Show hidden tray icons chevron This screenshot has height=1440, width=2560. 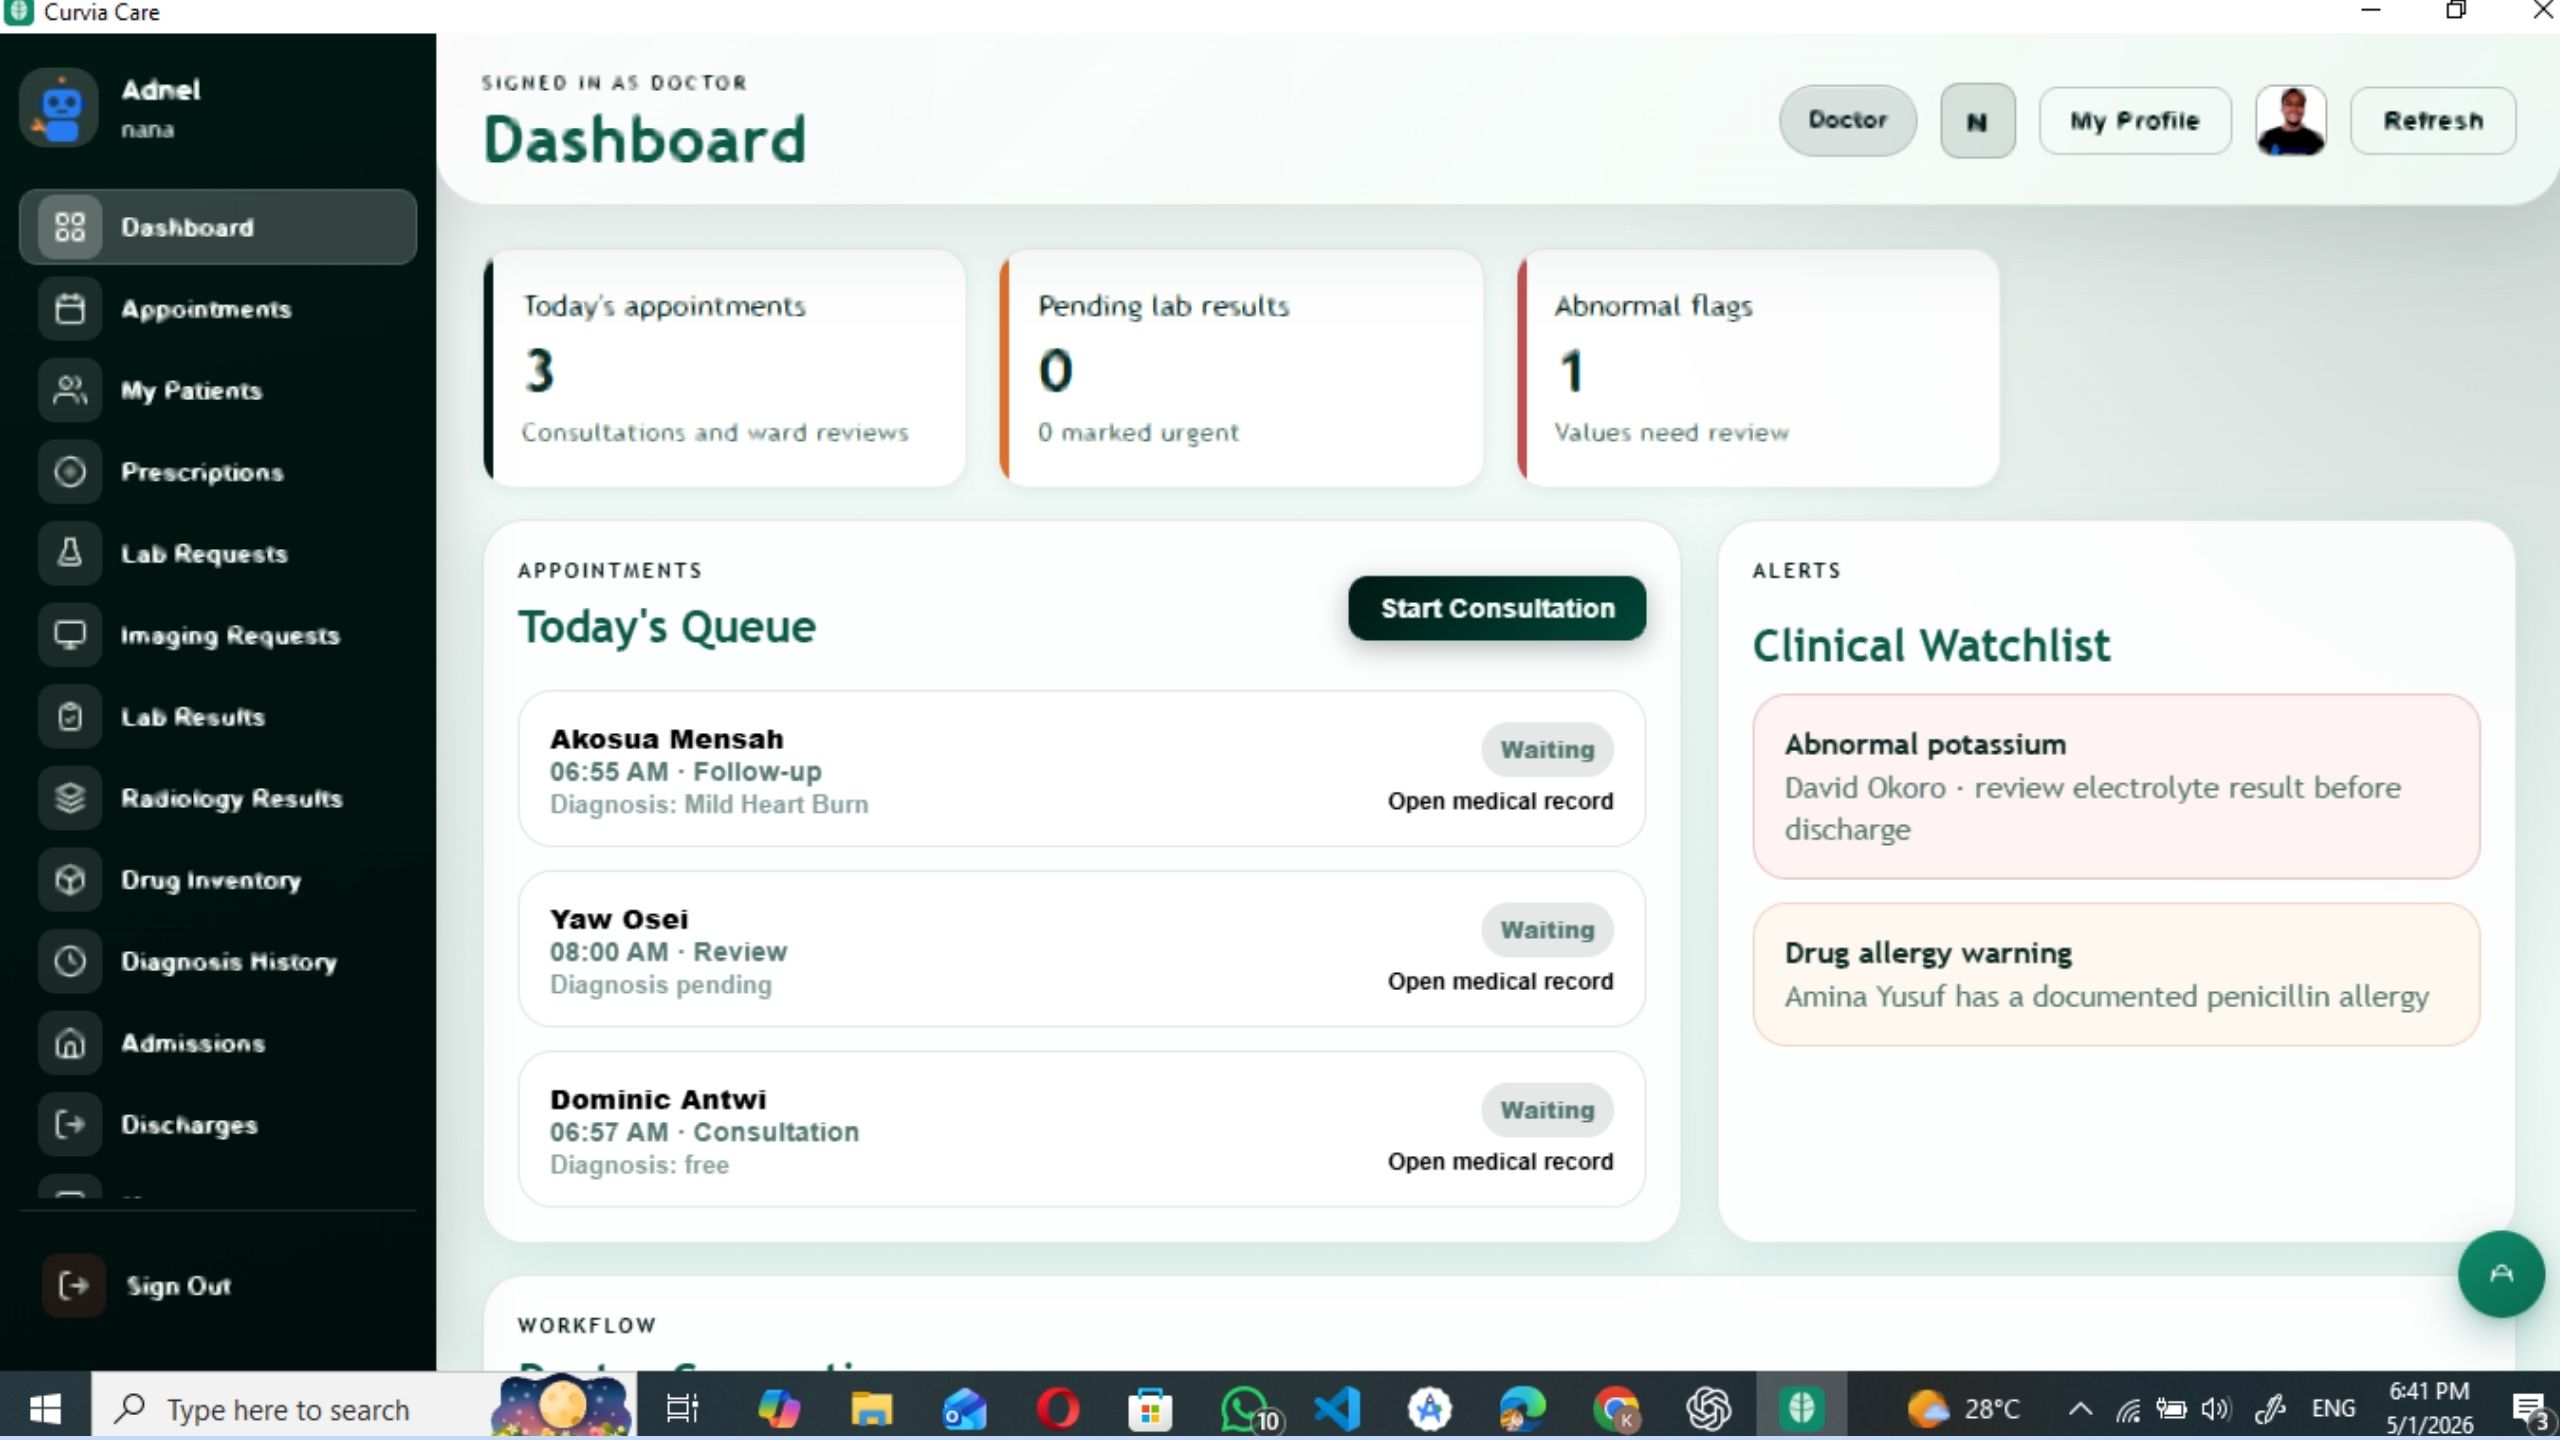pos(2080,1409)
